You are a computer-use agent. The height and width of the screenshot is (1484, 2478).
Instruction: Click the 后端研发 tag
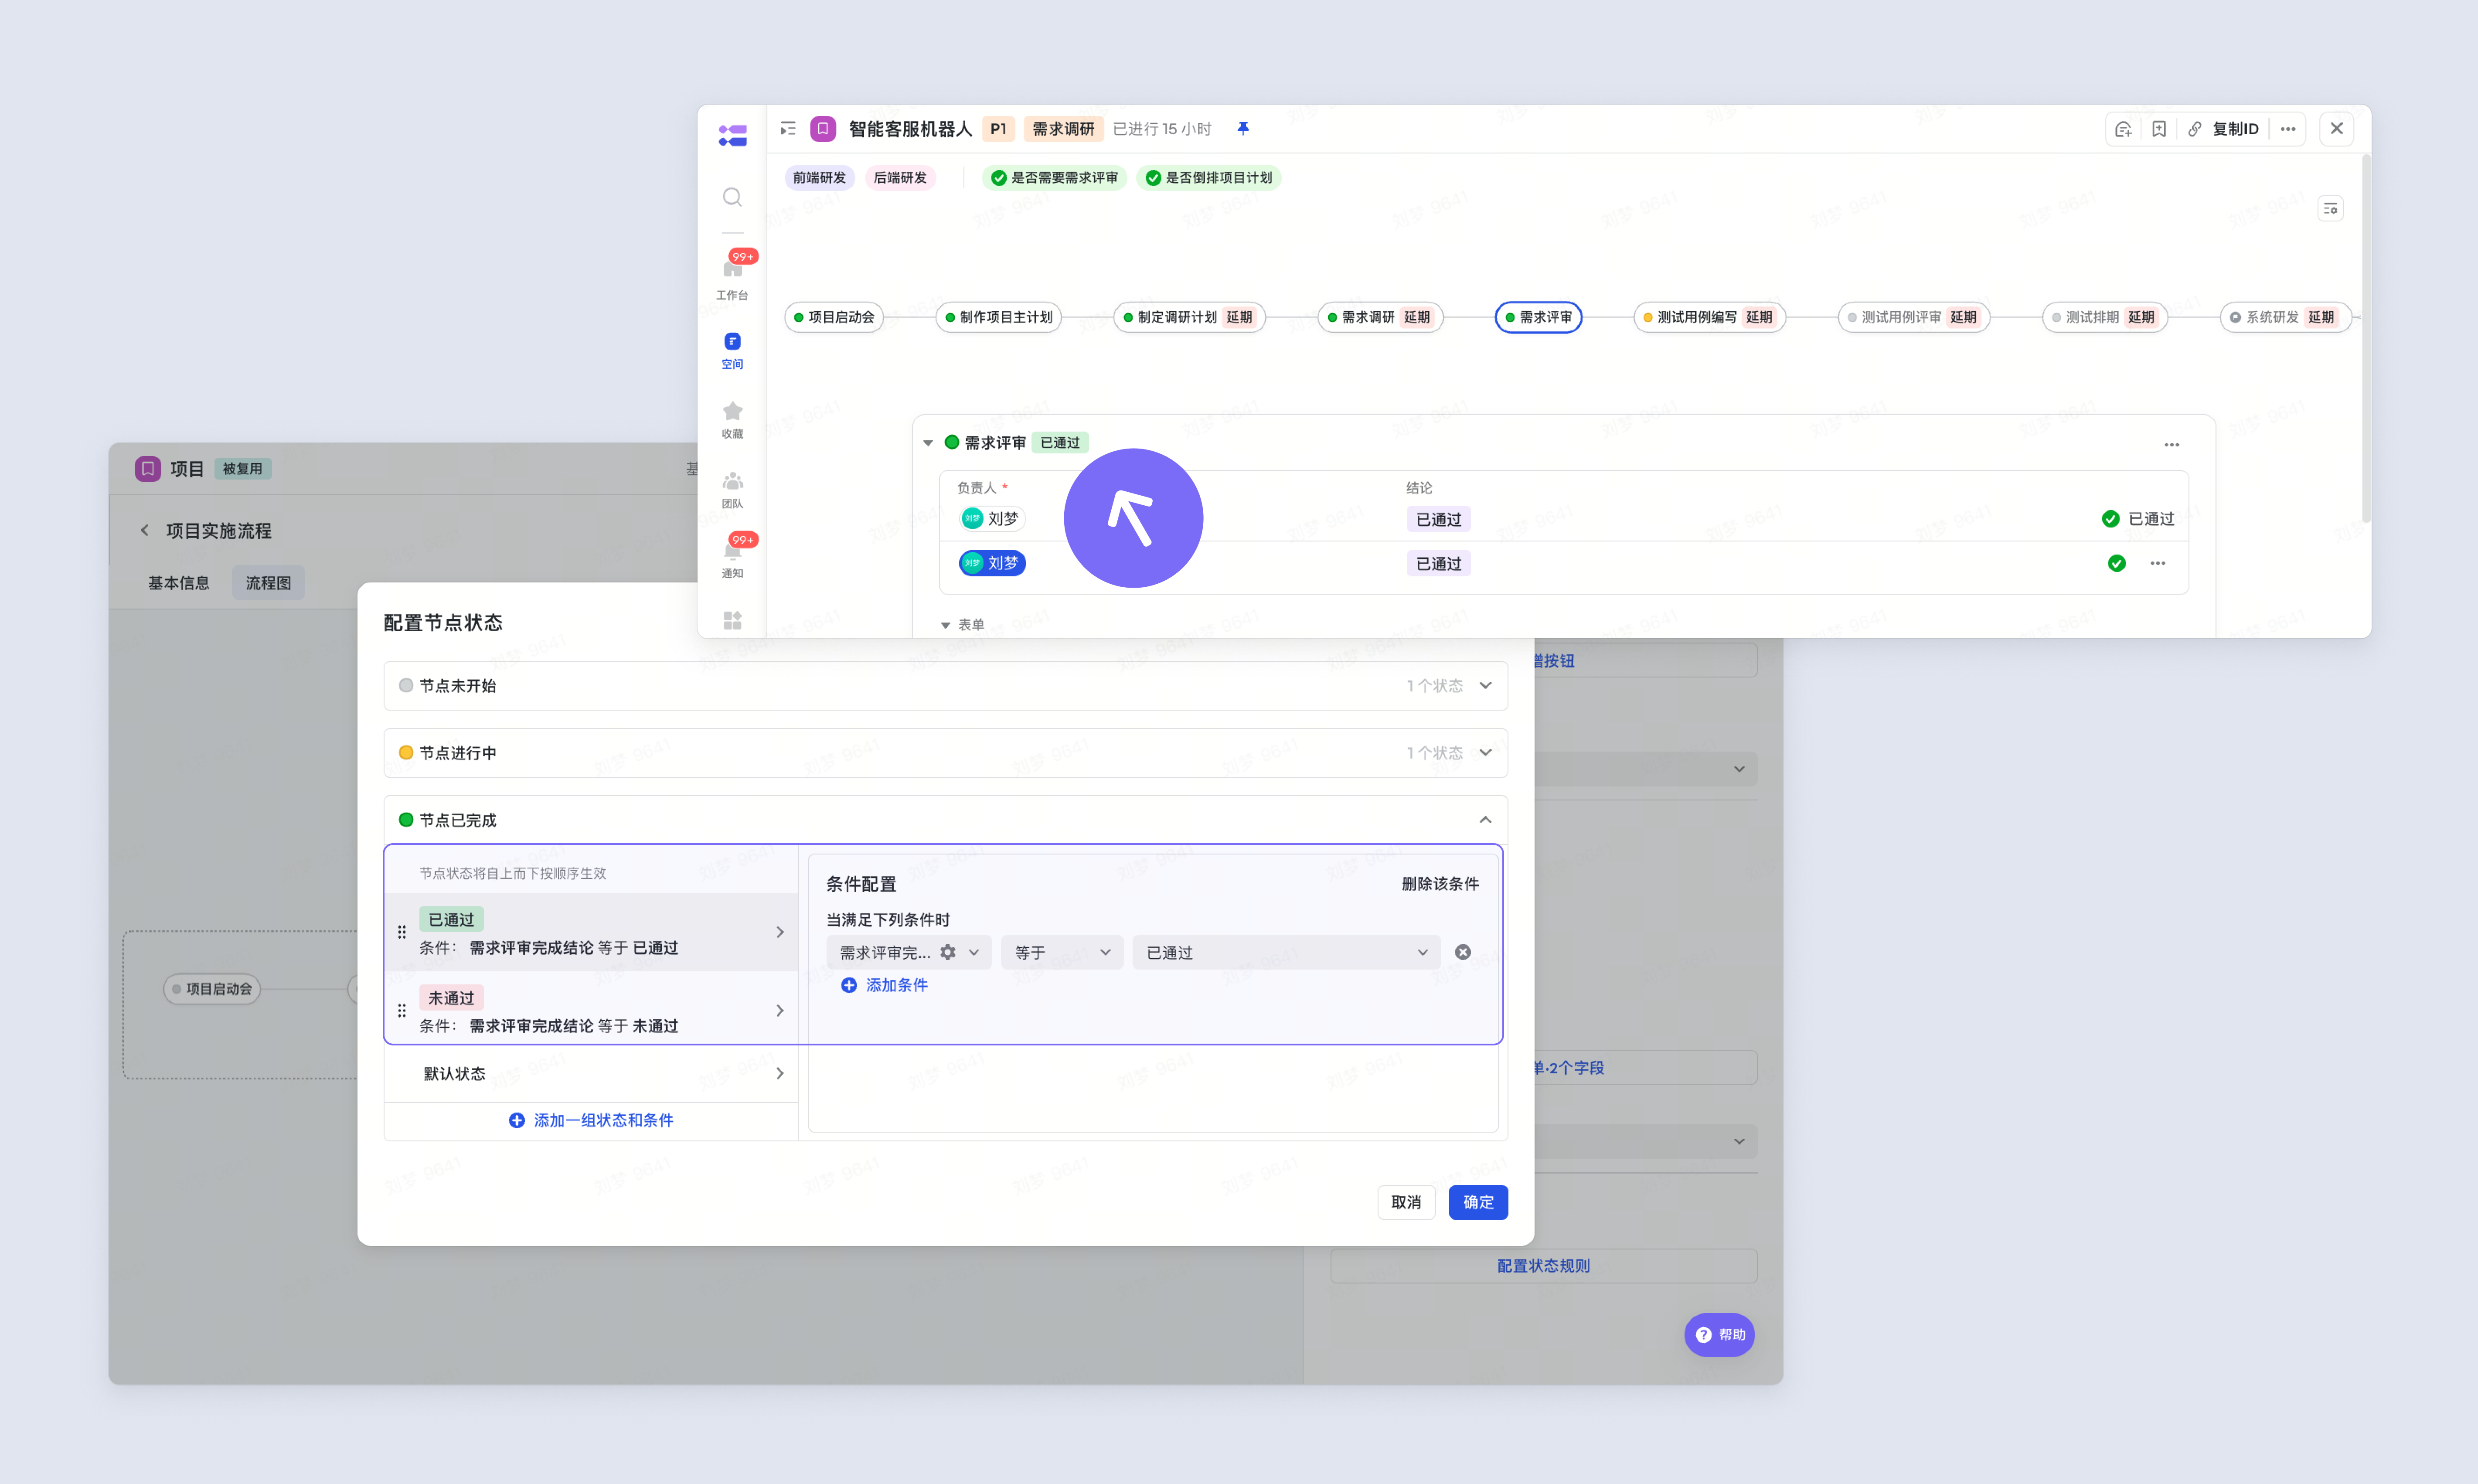pyautogui.click(x=900, y=178)
